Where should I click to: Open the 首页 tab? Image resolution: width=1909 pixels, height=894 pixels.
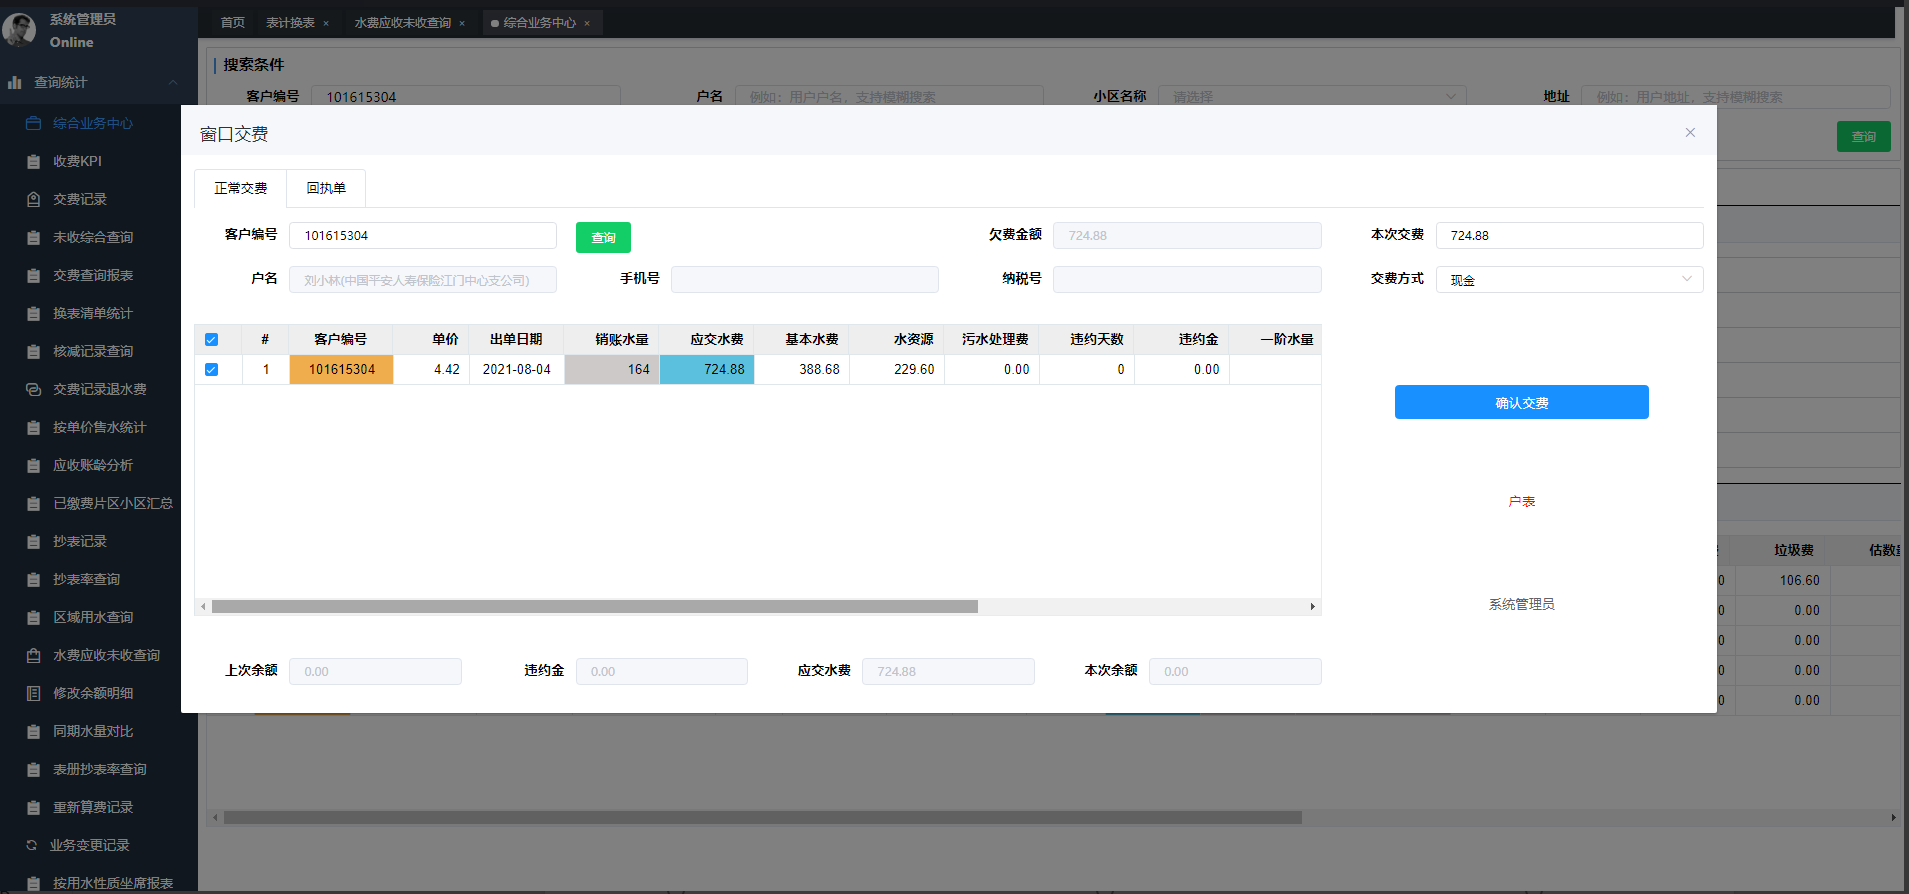click(232, 23)
